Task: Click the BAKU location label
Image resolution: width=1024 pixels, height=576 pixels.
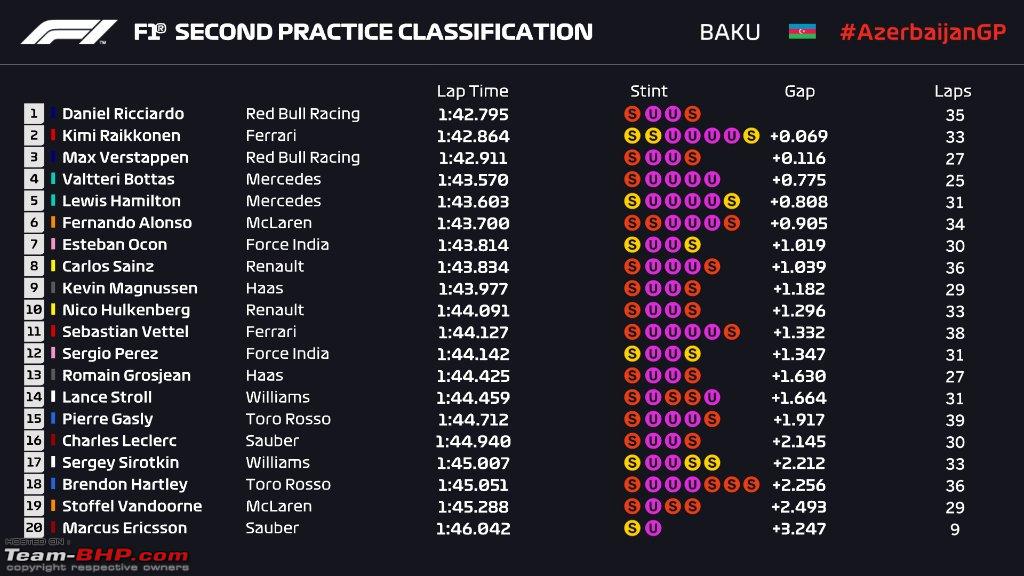Action: 729,33
